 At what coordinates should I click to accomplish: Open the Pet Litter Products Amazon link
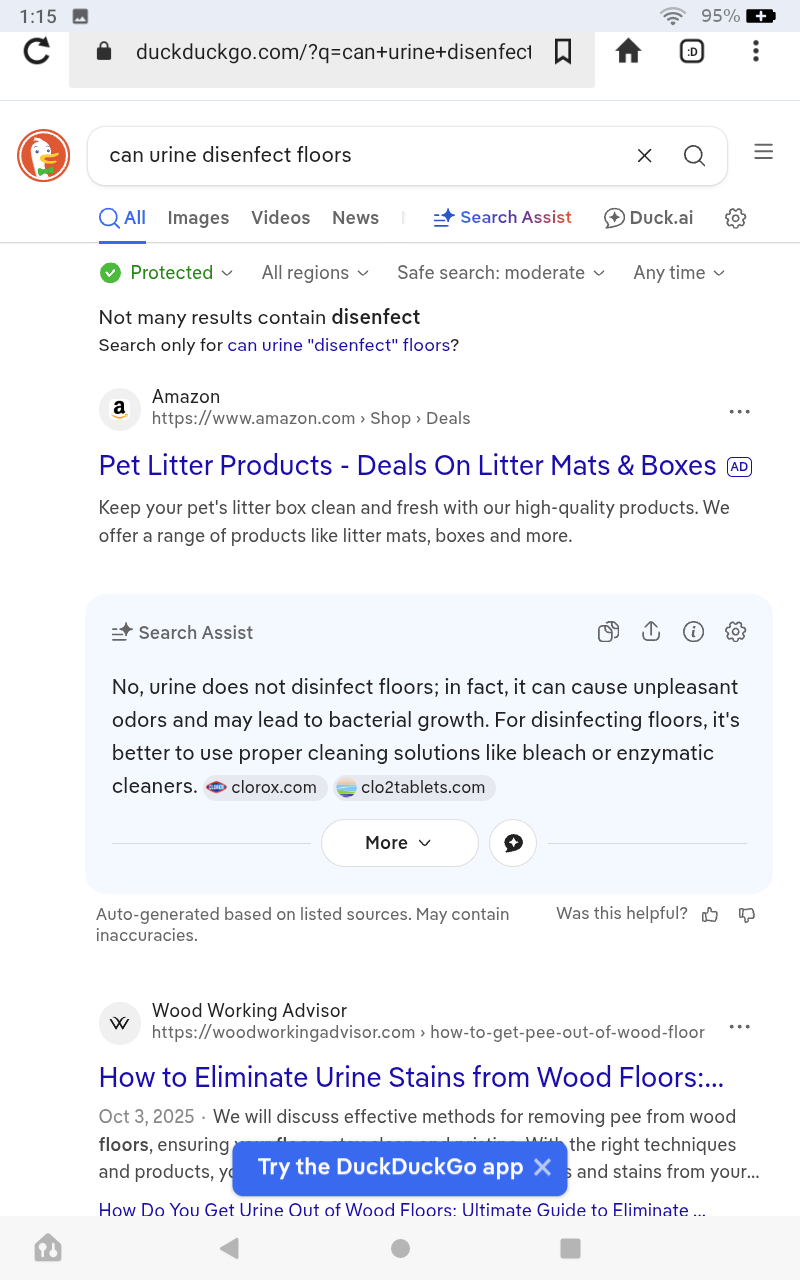tap(407, 466)
